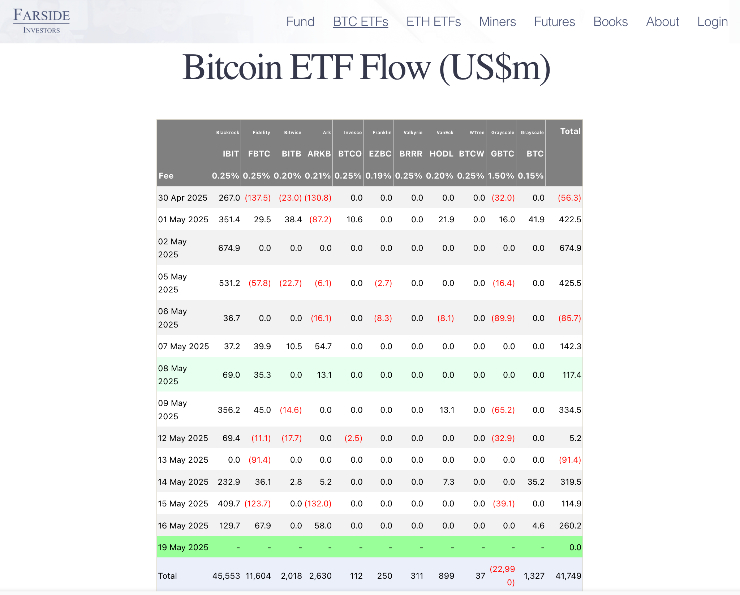
Task: Select the ARKB ticker header
Action: coord(320,154)
